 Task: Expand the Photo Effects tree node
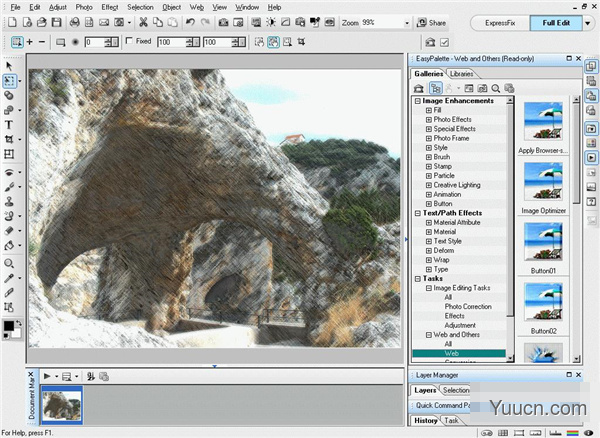point(429,120)
